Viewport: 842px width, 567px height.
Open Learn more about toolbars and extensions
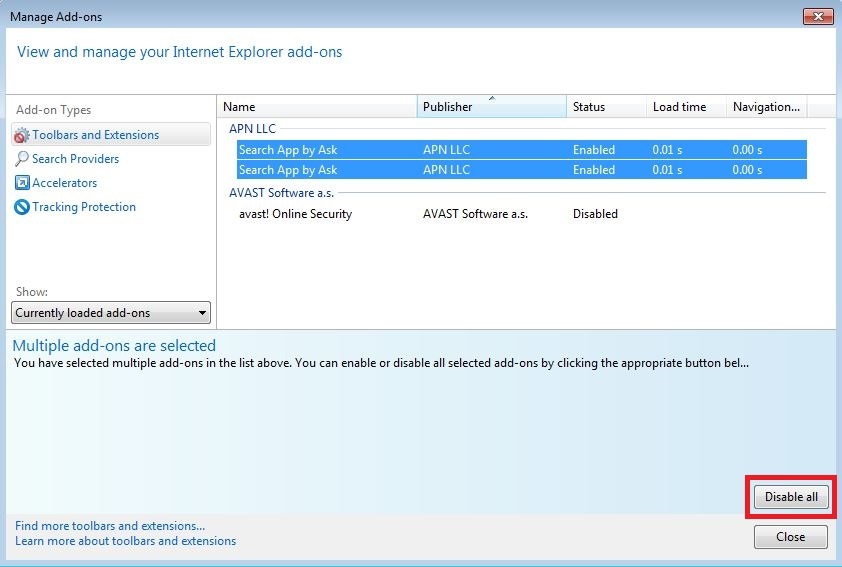click(x=126, y=541)
